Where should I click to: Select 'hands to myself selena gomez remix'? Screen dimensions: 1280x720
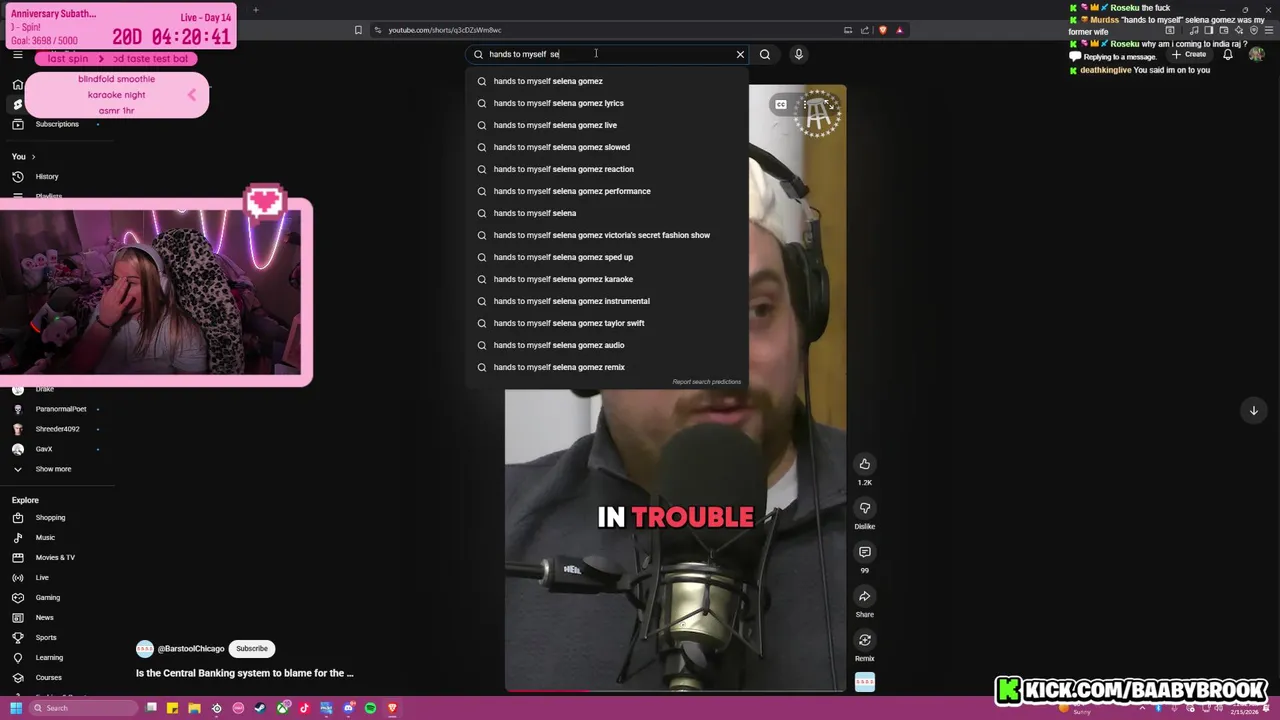(x=607, y=367)
